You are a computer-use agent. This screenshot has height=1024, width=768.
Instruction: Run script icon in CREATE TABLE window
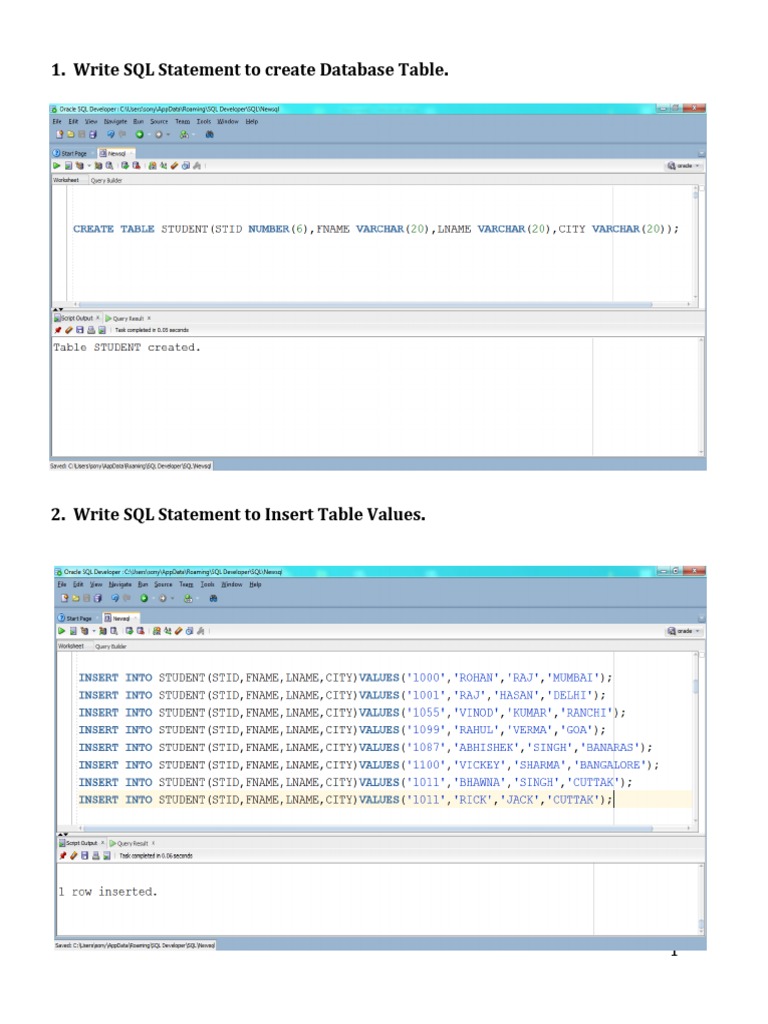coord(69,166)
